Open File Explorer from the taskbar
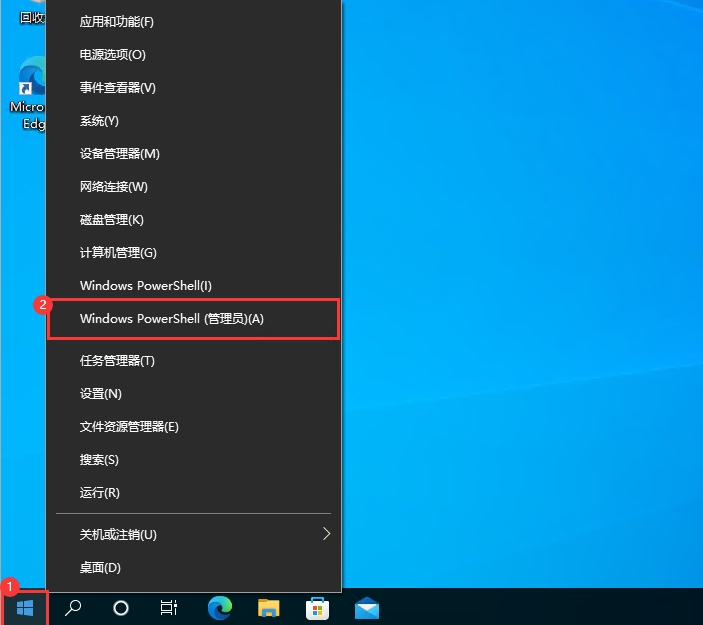Screen dimensions: 703x625 269,608
